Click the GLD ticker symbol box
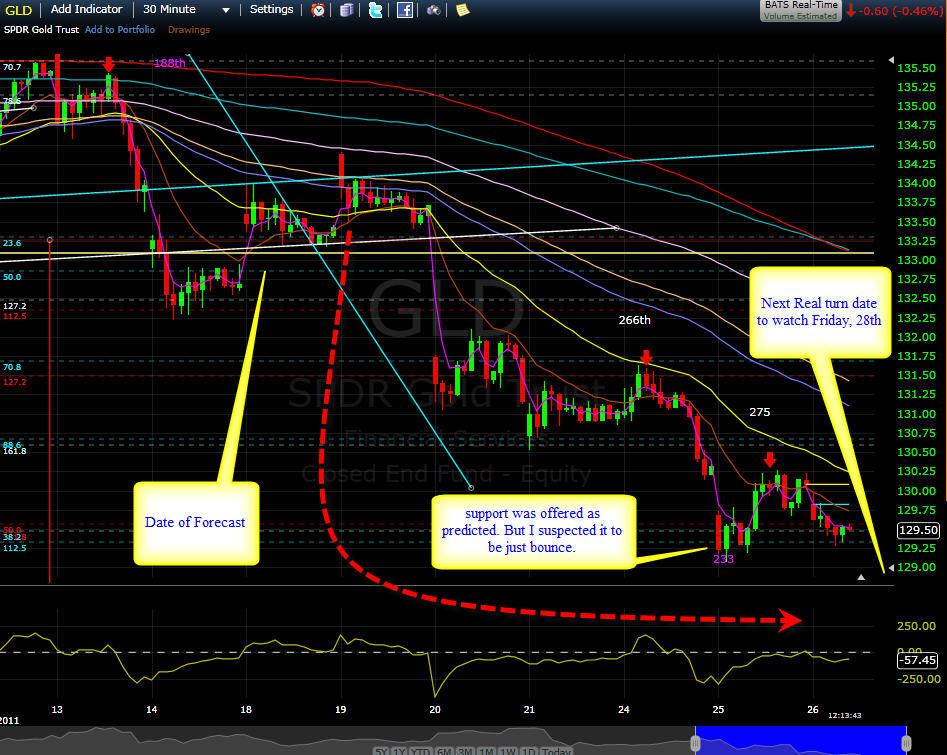Screen dimensions: 947x755 (18, 10)
